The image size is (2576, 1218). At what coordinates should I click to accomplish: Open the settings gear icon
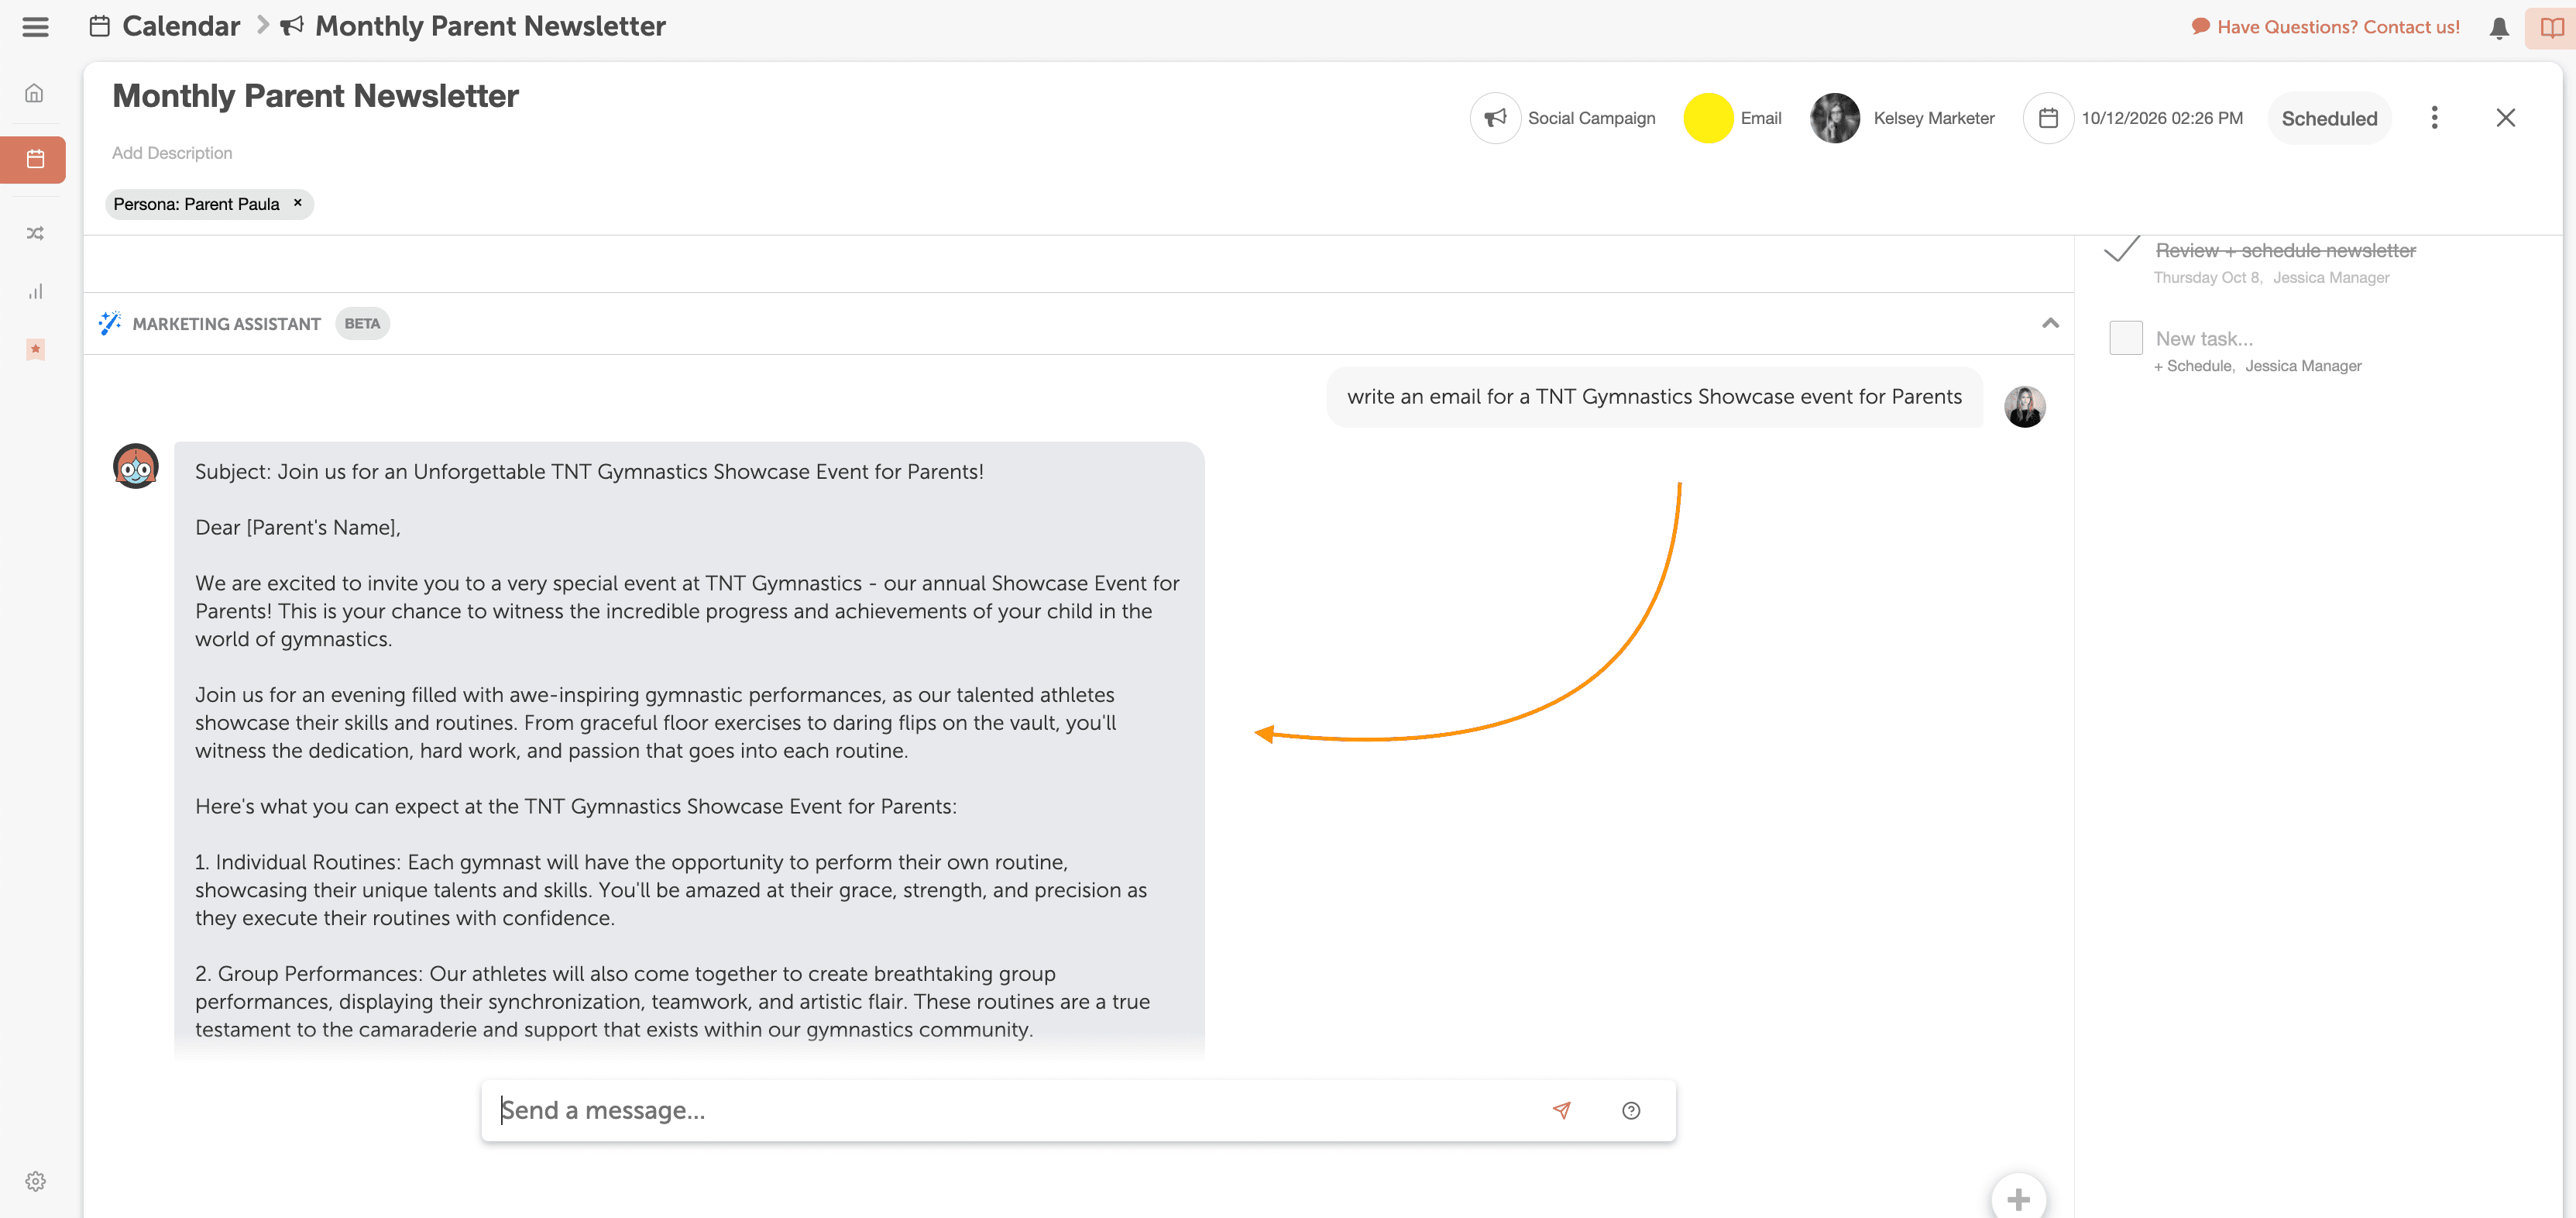click(x=35, y=1181)
